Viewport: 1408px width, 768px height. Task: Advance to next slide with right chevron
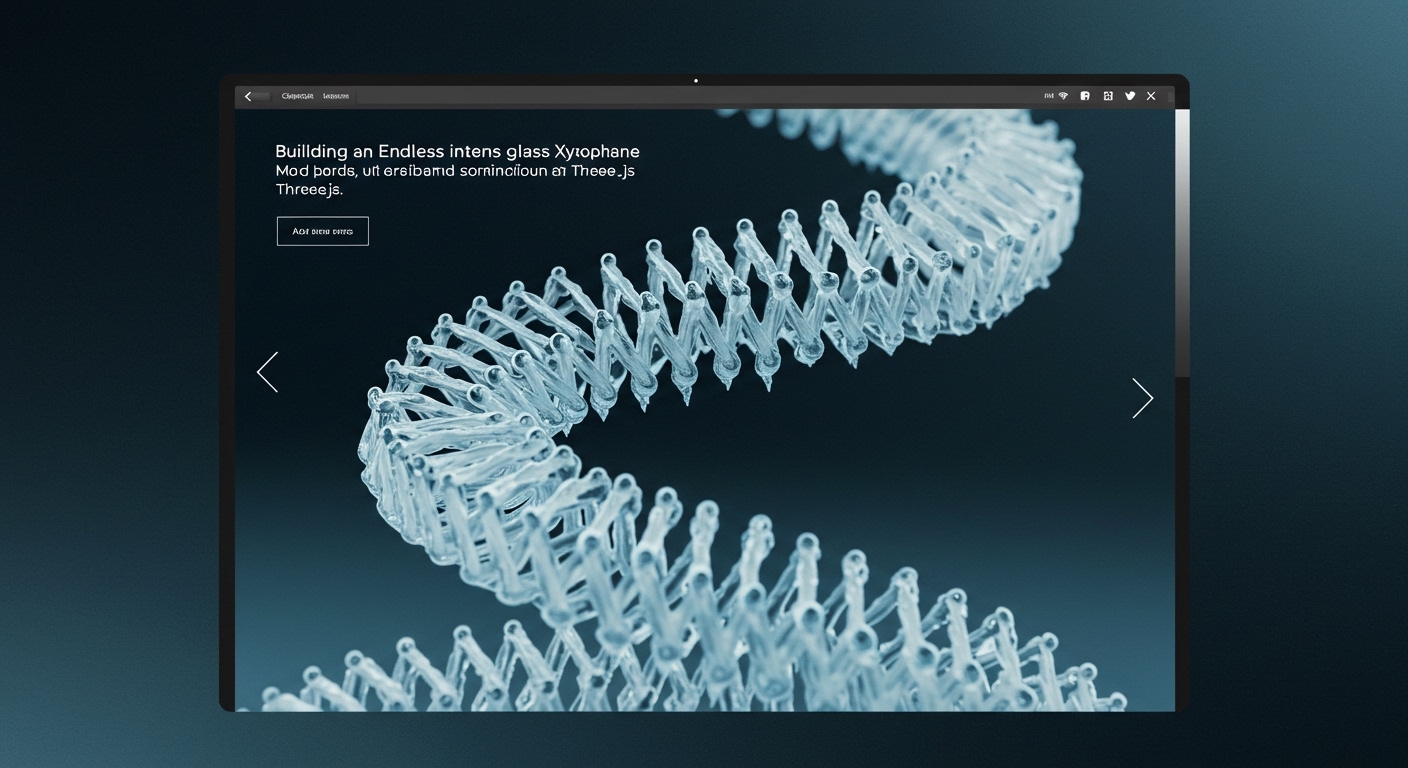(1142, 398)
